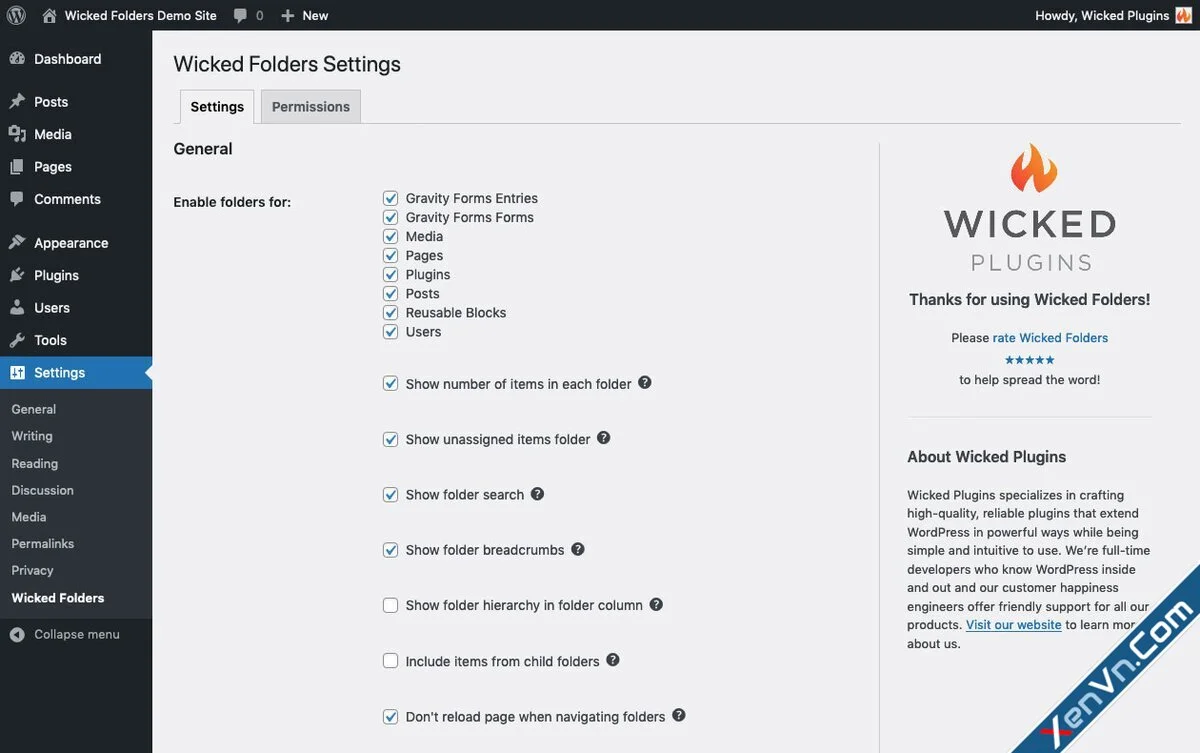Image resolution: width=1200 pixels, height=753 pixels.
Task: Uncheck Show folder search
Action: coord(391,494)
